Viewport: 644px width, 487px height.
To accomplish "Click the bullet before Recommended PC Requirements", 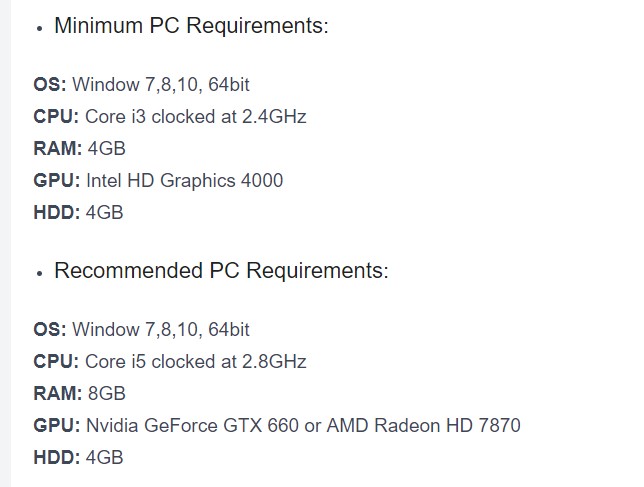I will tap(40, 274).
